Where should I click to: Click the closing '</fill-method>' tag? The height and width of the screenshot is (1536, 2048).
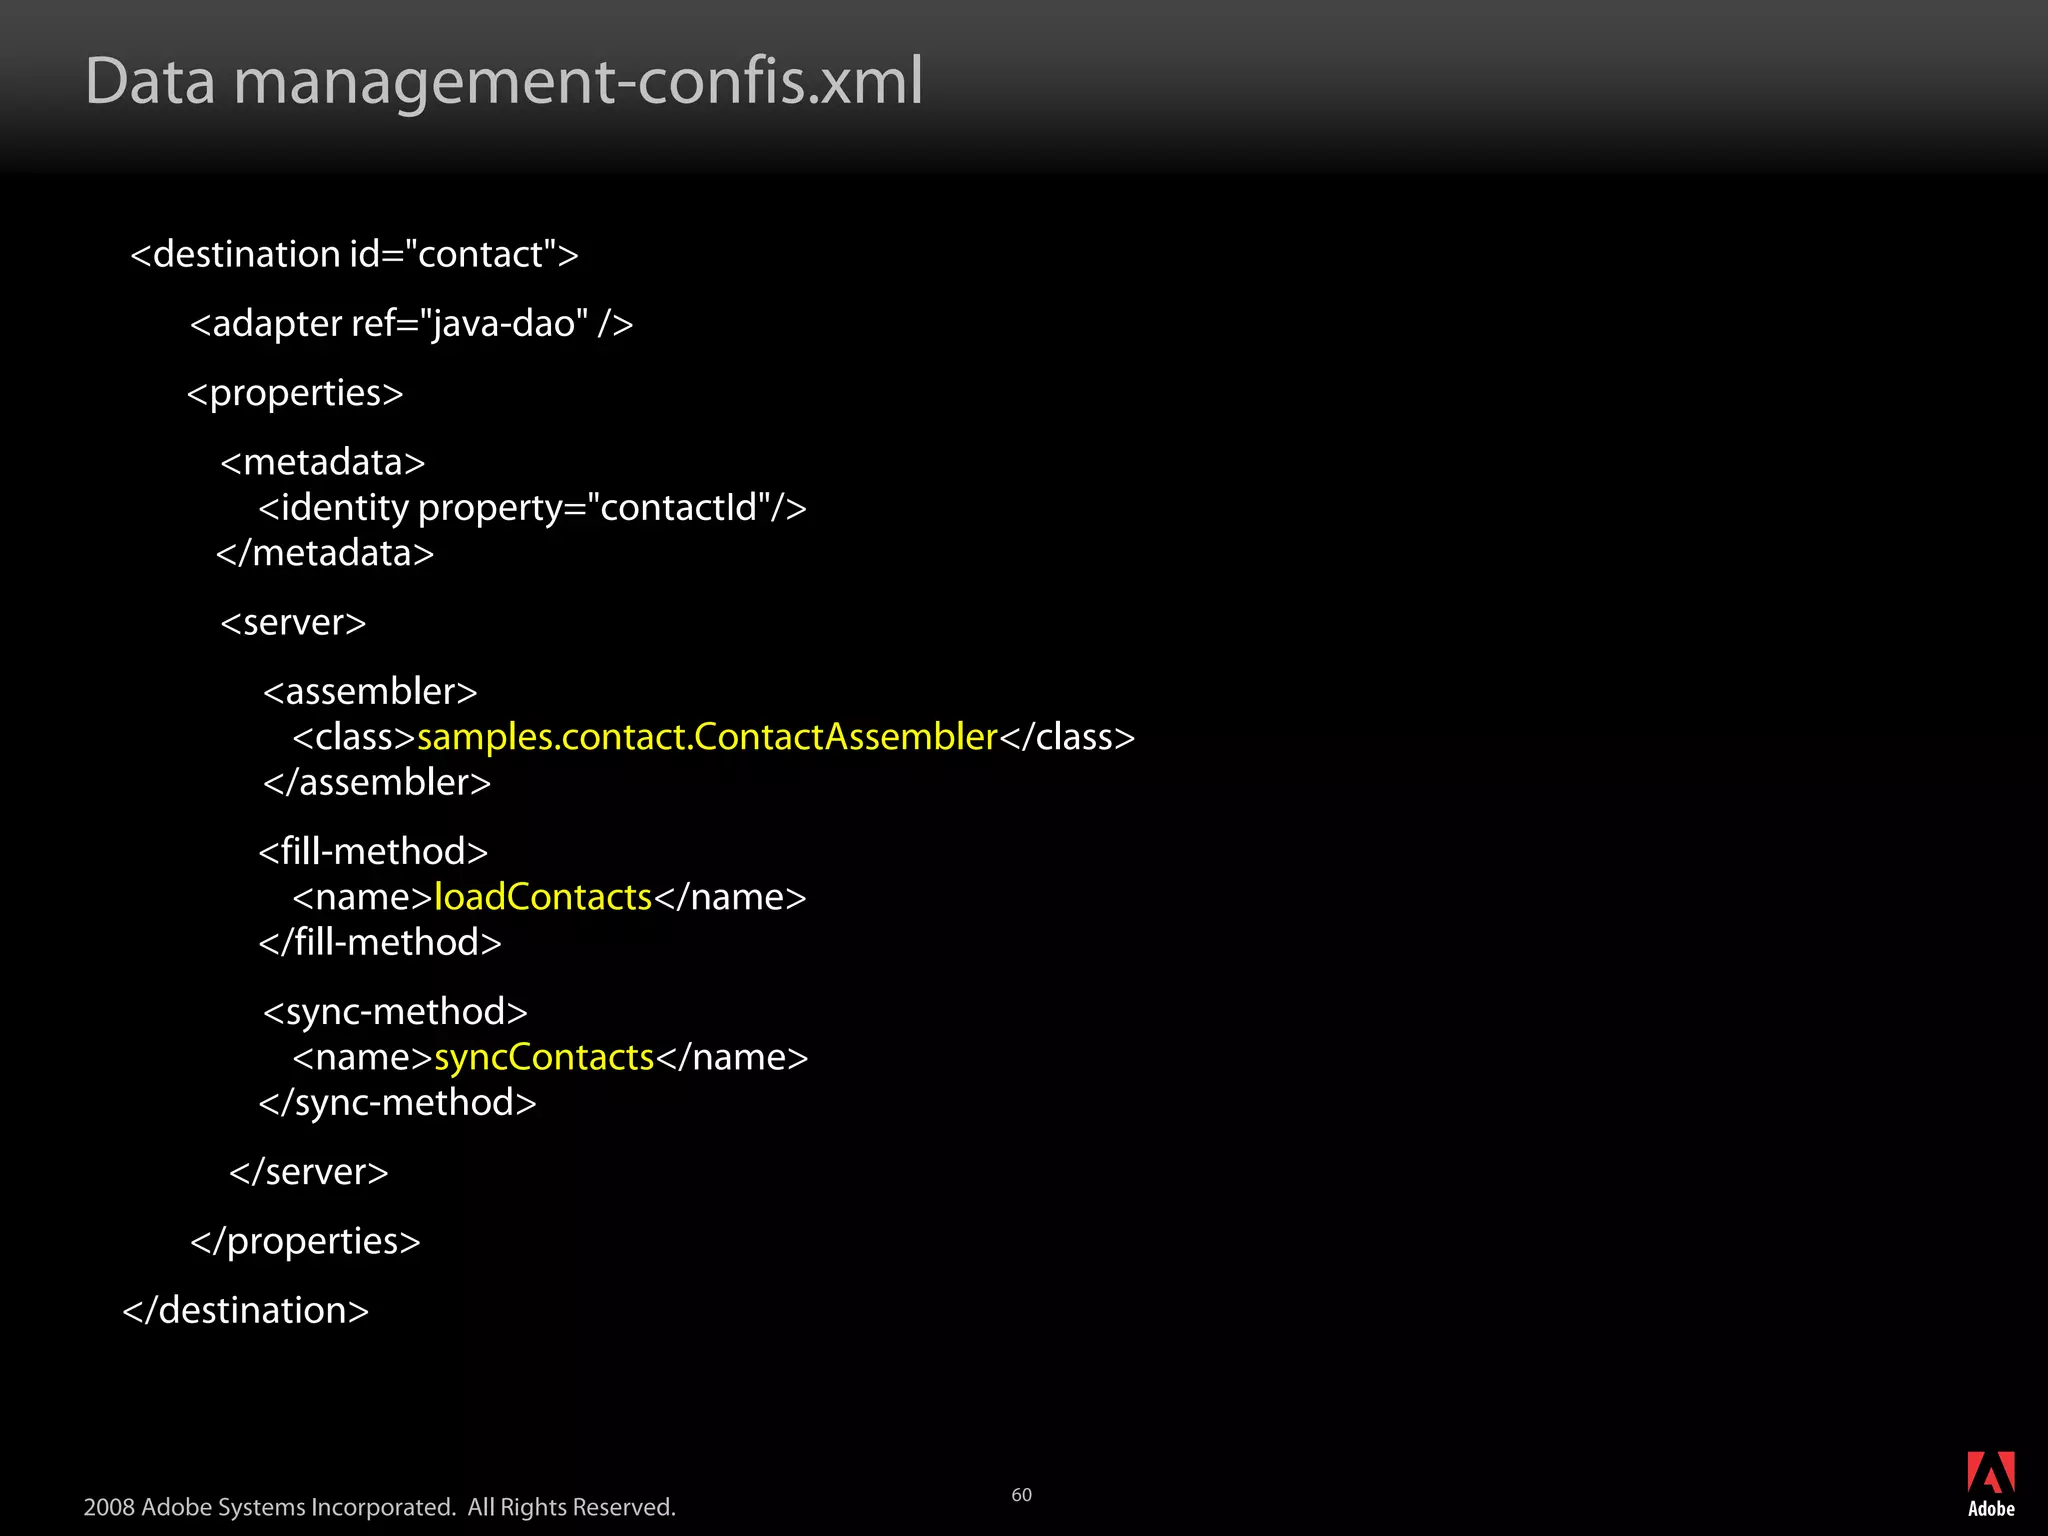tap(380, 942)
